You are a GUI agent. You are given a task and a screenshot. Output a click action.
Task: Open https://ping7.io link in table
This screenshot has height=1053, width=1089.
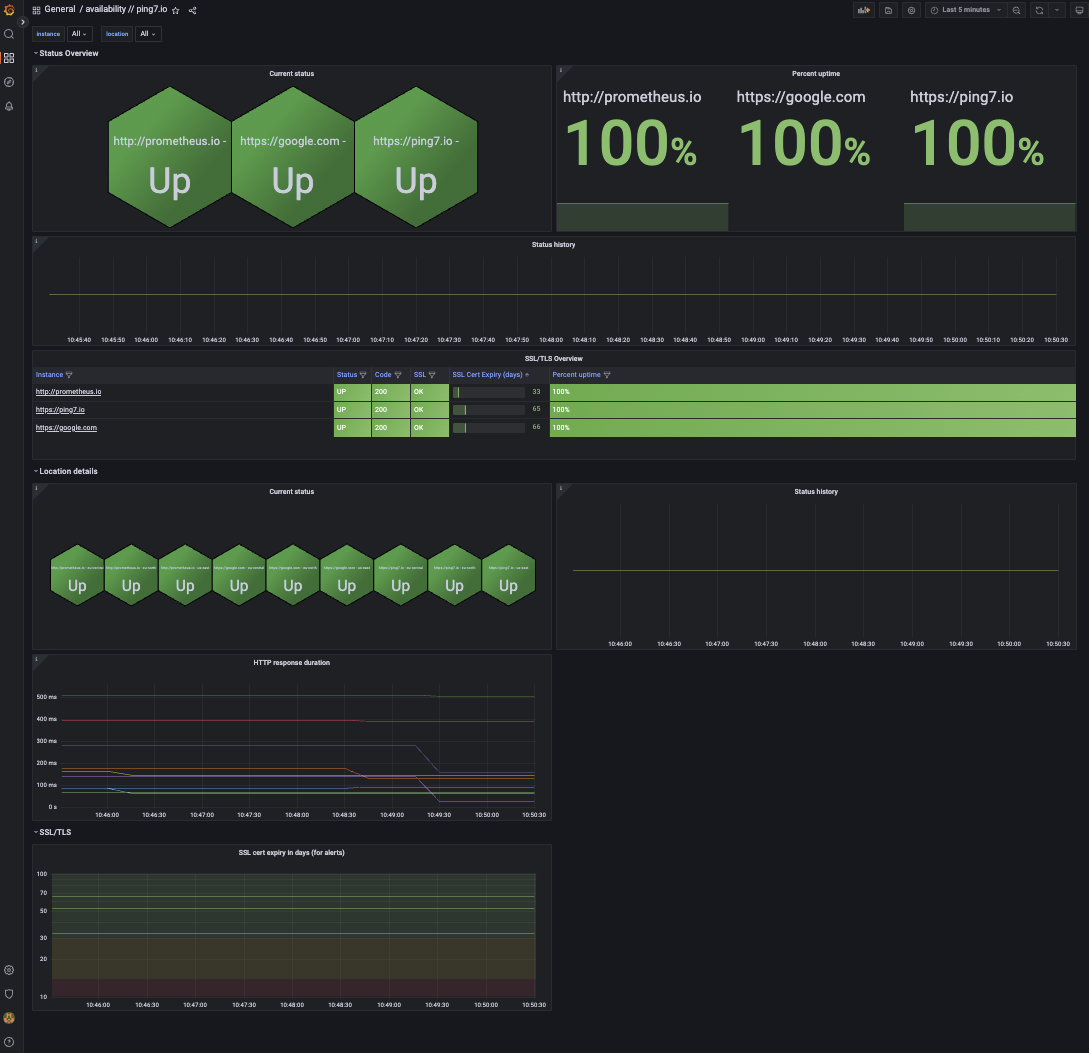tap(60, 410)
